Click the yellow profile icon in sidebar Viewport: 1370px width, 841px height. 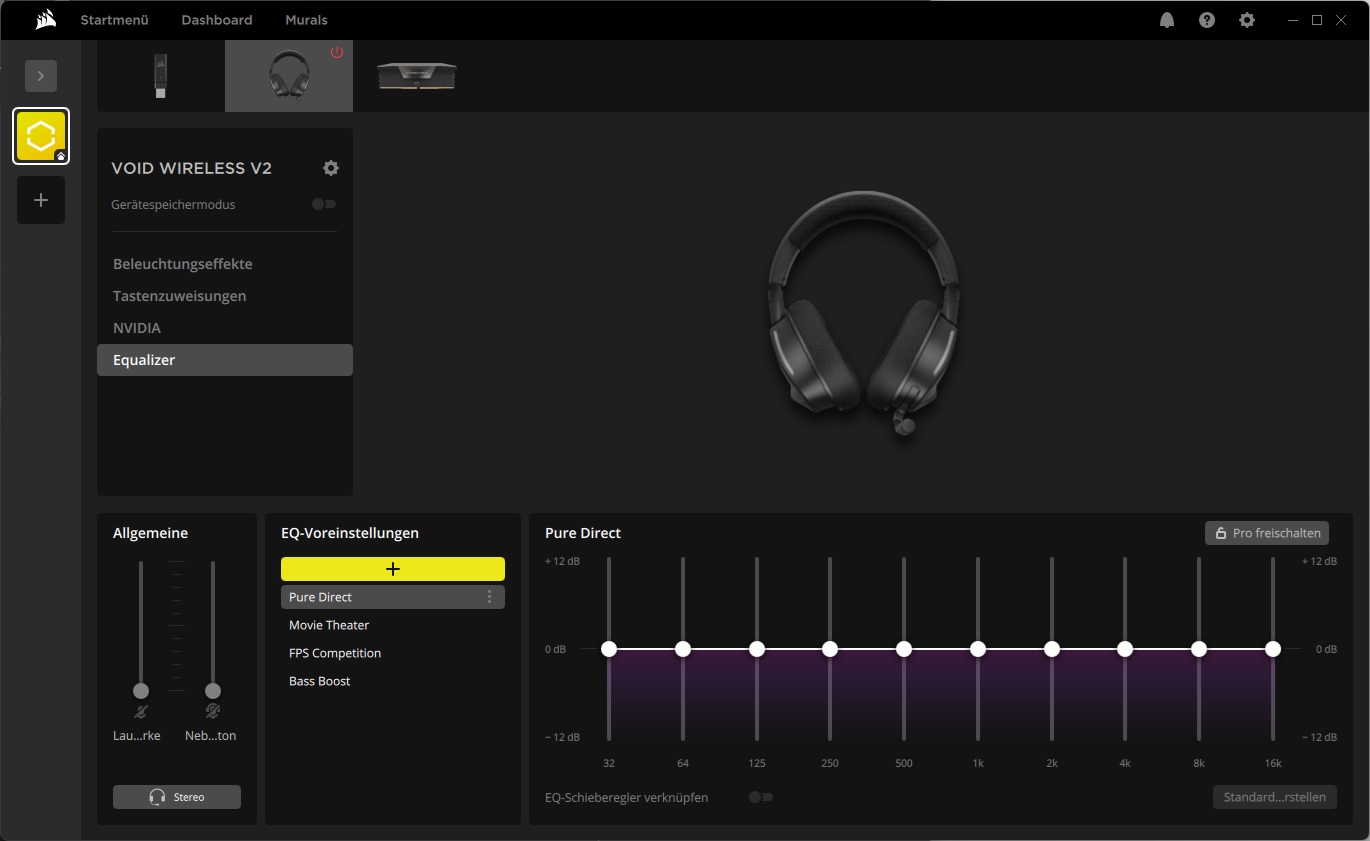41,136
